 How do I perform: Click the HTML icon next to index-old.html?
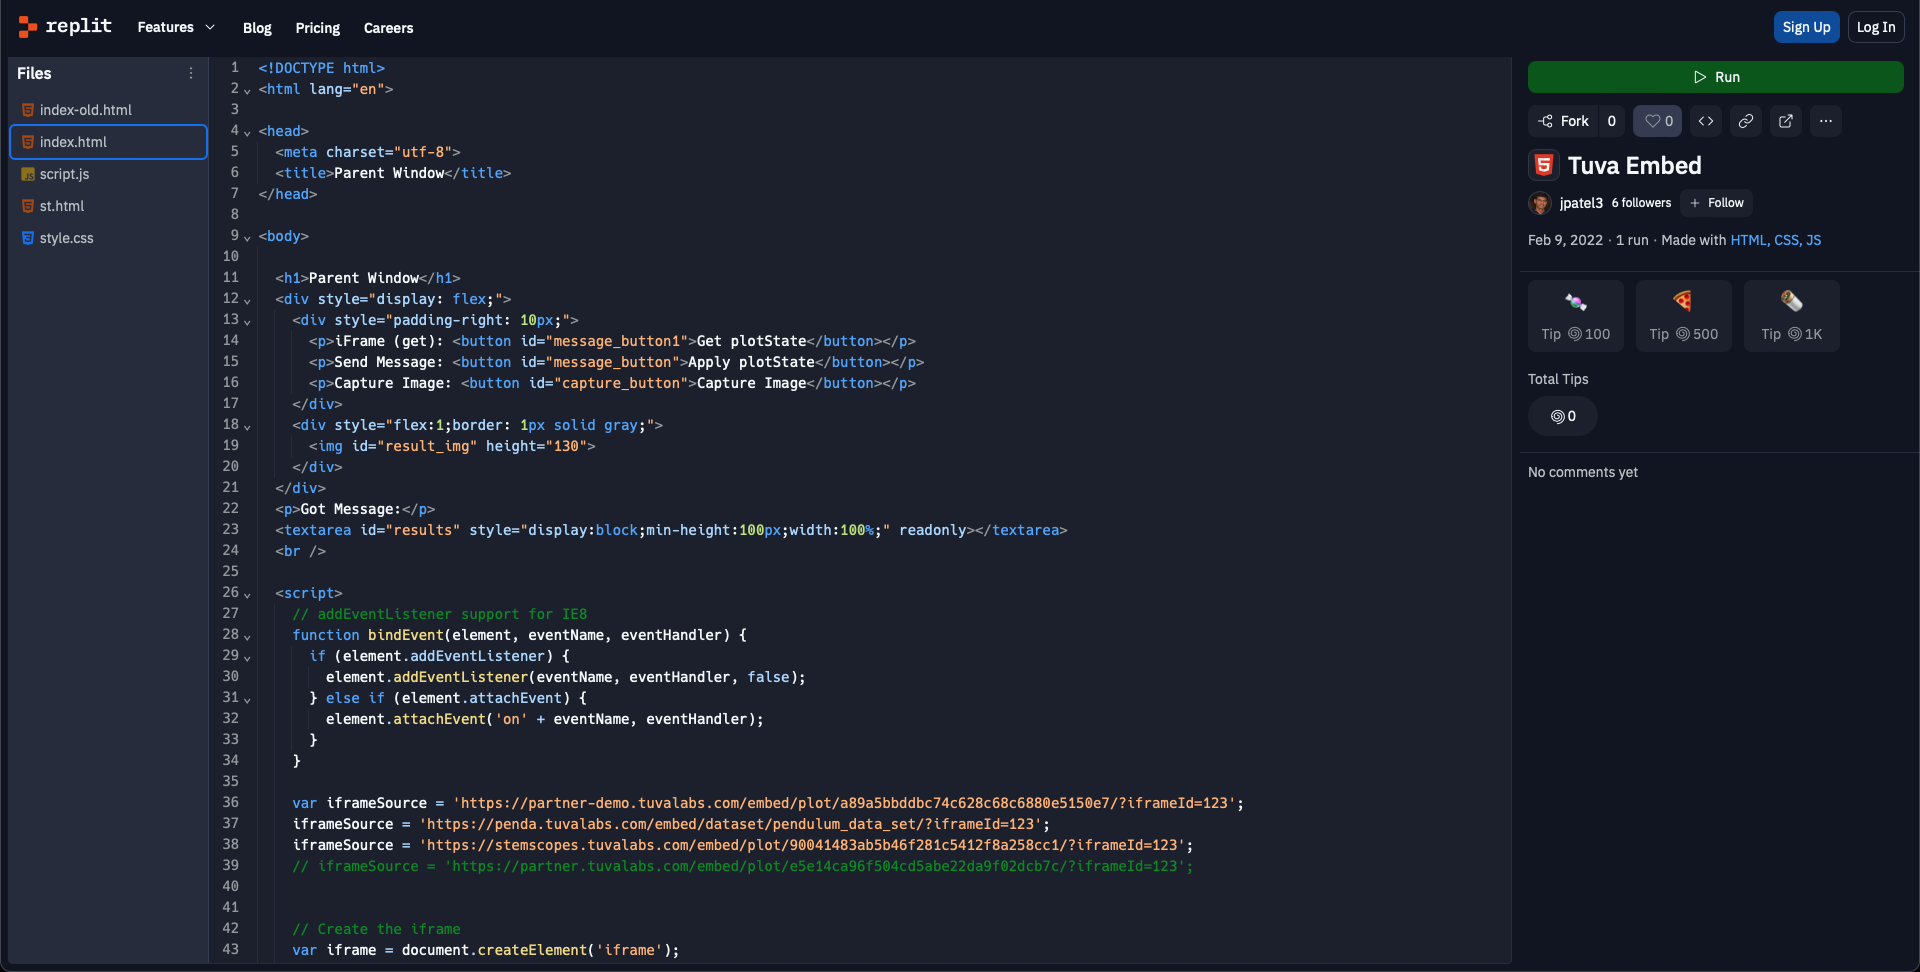28,110
